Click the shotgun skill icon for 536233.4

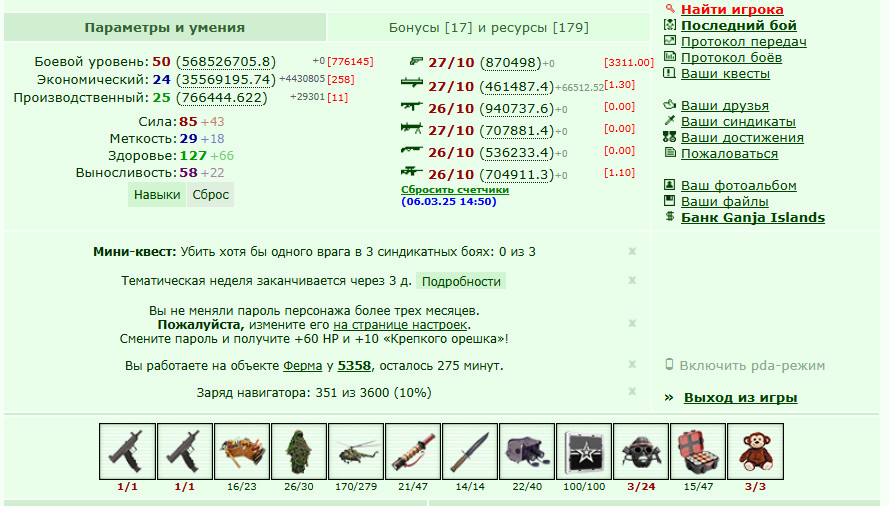412,150
